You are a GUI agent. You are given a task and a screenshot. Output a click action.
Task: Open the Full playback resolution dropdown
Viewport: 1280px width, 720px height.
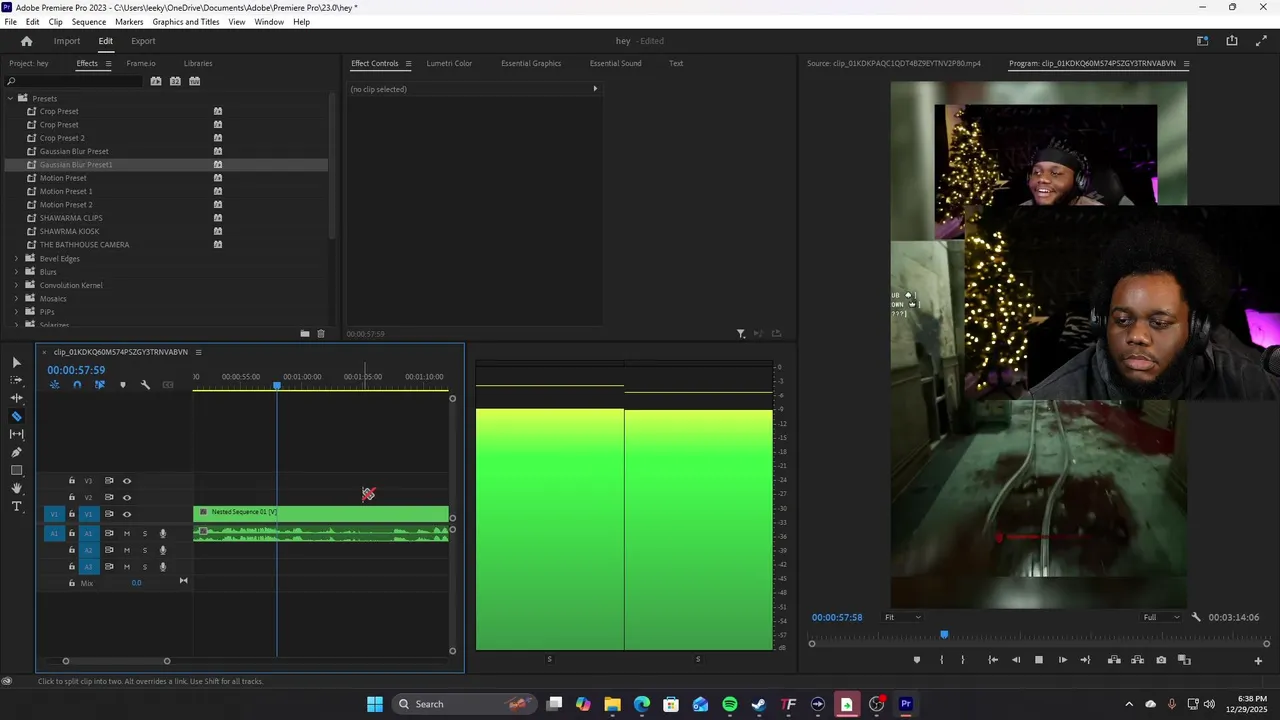pos(1162,617)
